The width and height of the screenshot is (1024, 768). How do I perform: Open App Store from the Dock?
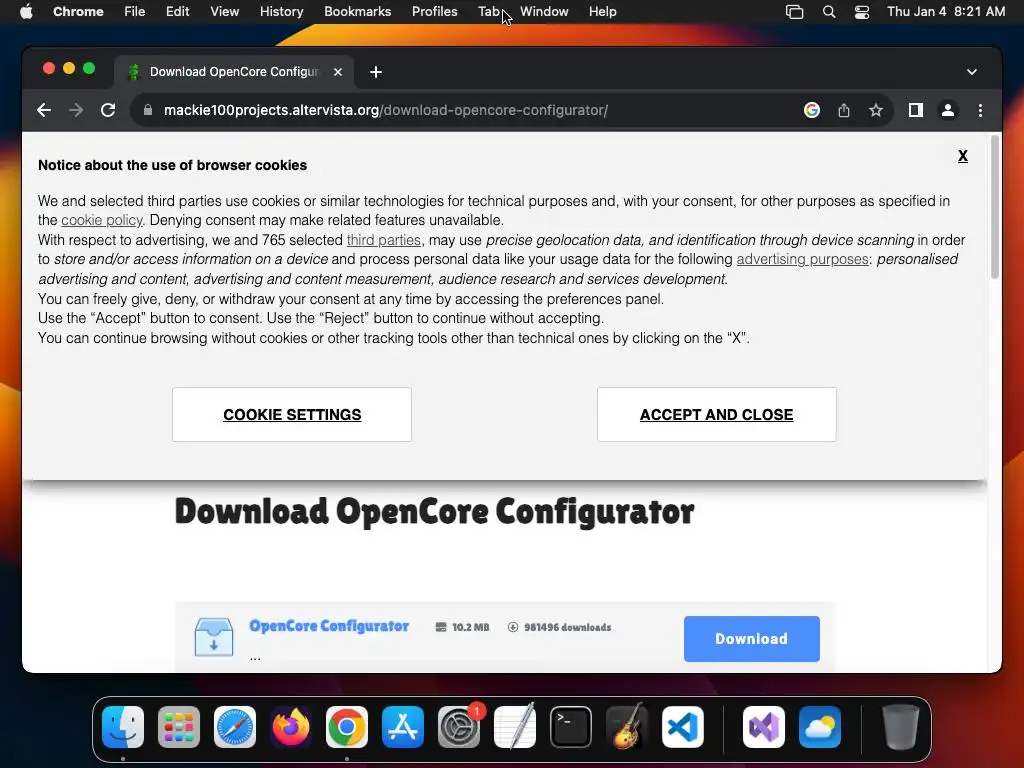[x=402, y=727]
